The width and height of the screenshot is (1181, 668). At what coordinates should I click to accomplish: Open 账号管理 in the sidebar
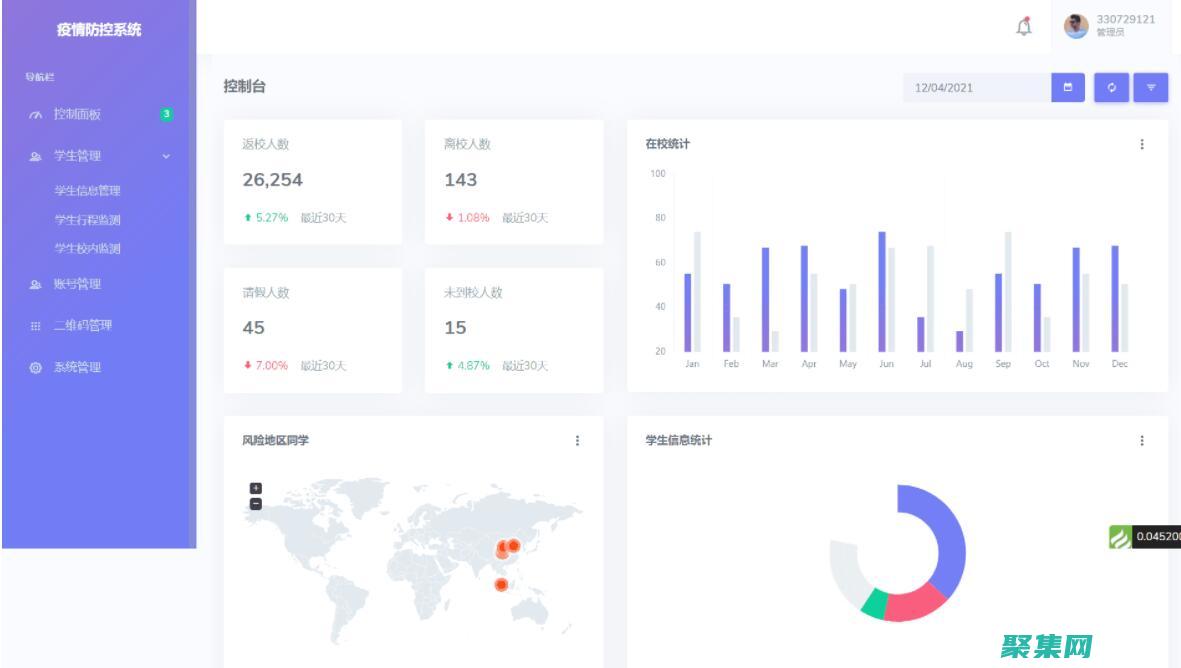77,284
